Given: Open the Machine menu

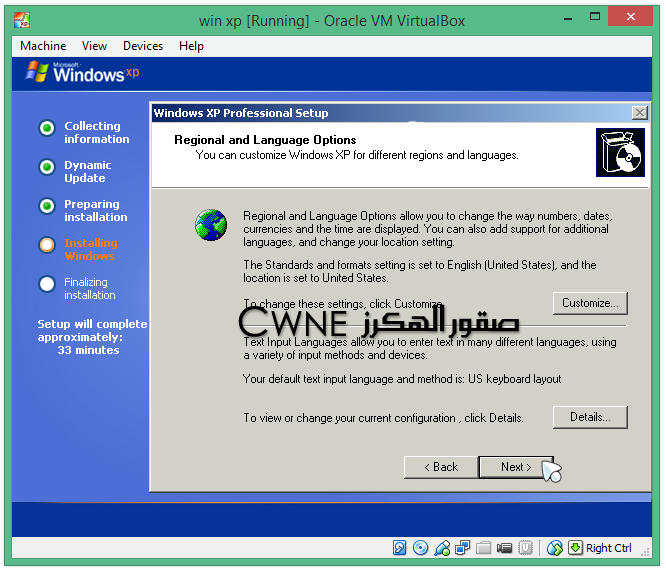Looking at the screenshot, I should coord(43,46).
